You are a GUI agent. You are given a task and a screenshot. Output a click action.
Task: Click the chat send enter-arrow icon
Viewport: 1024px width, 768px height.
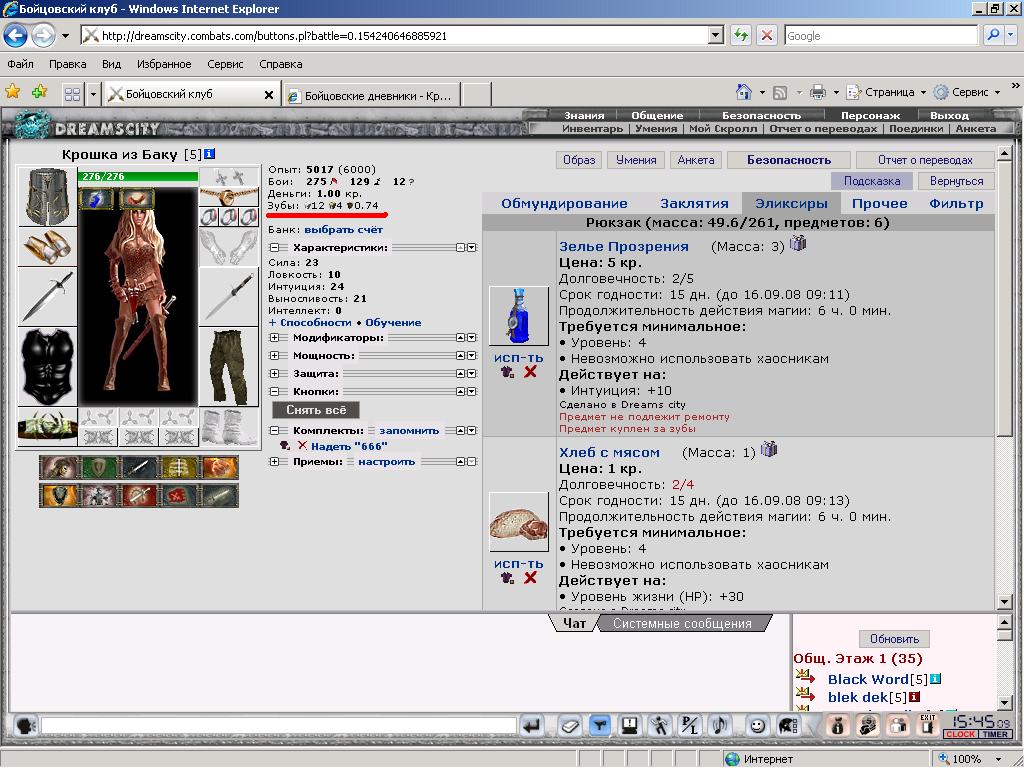click(x=533, y=726)
